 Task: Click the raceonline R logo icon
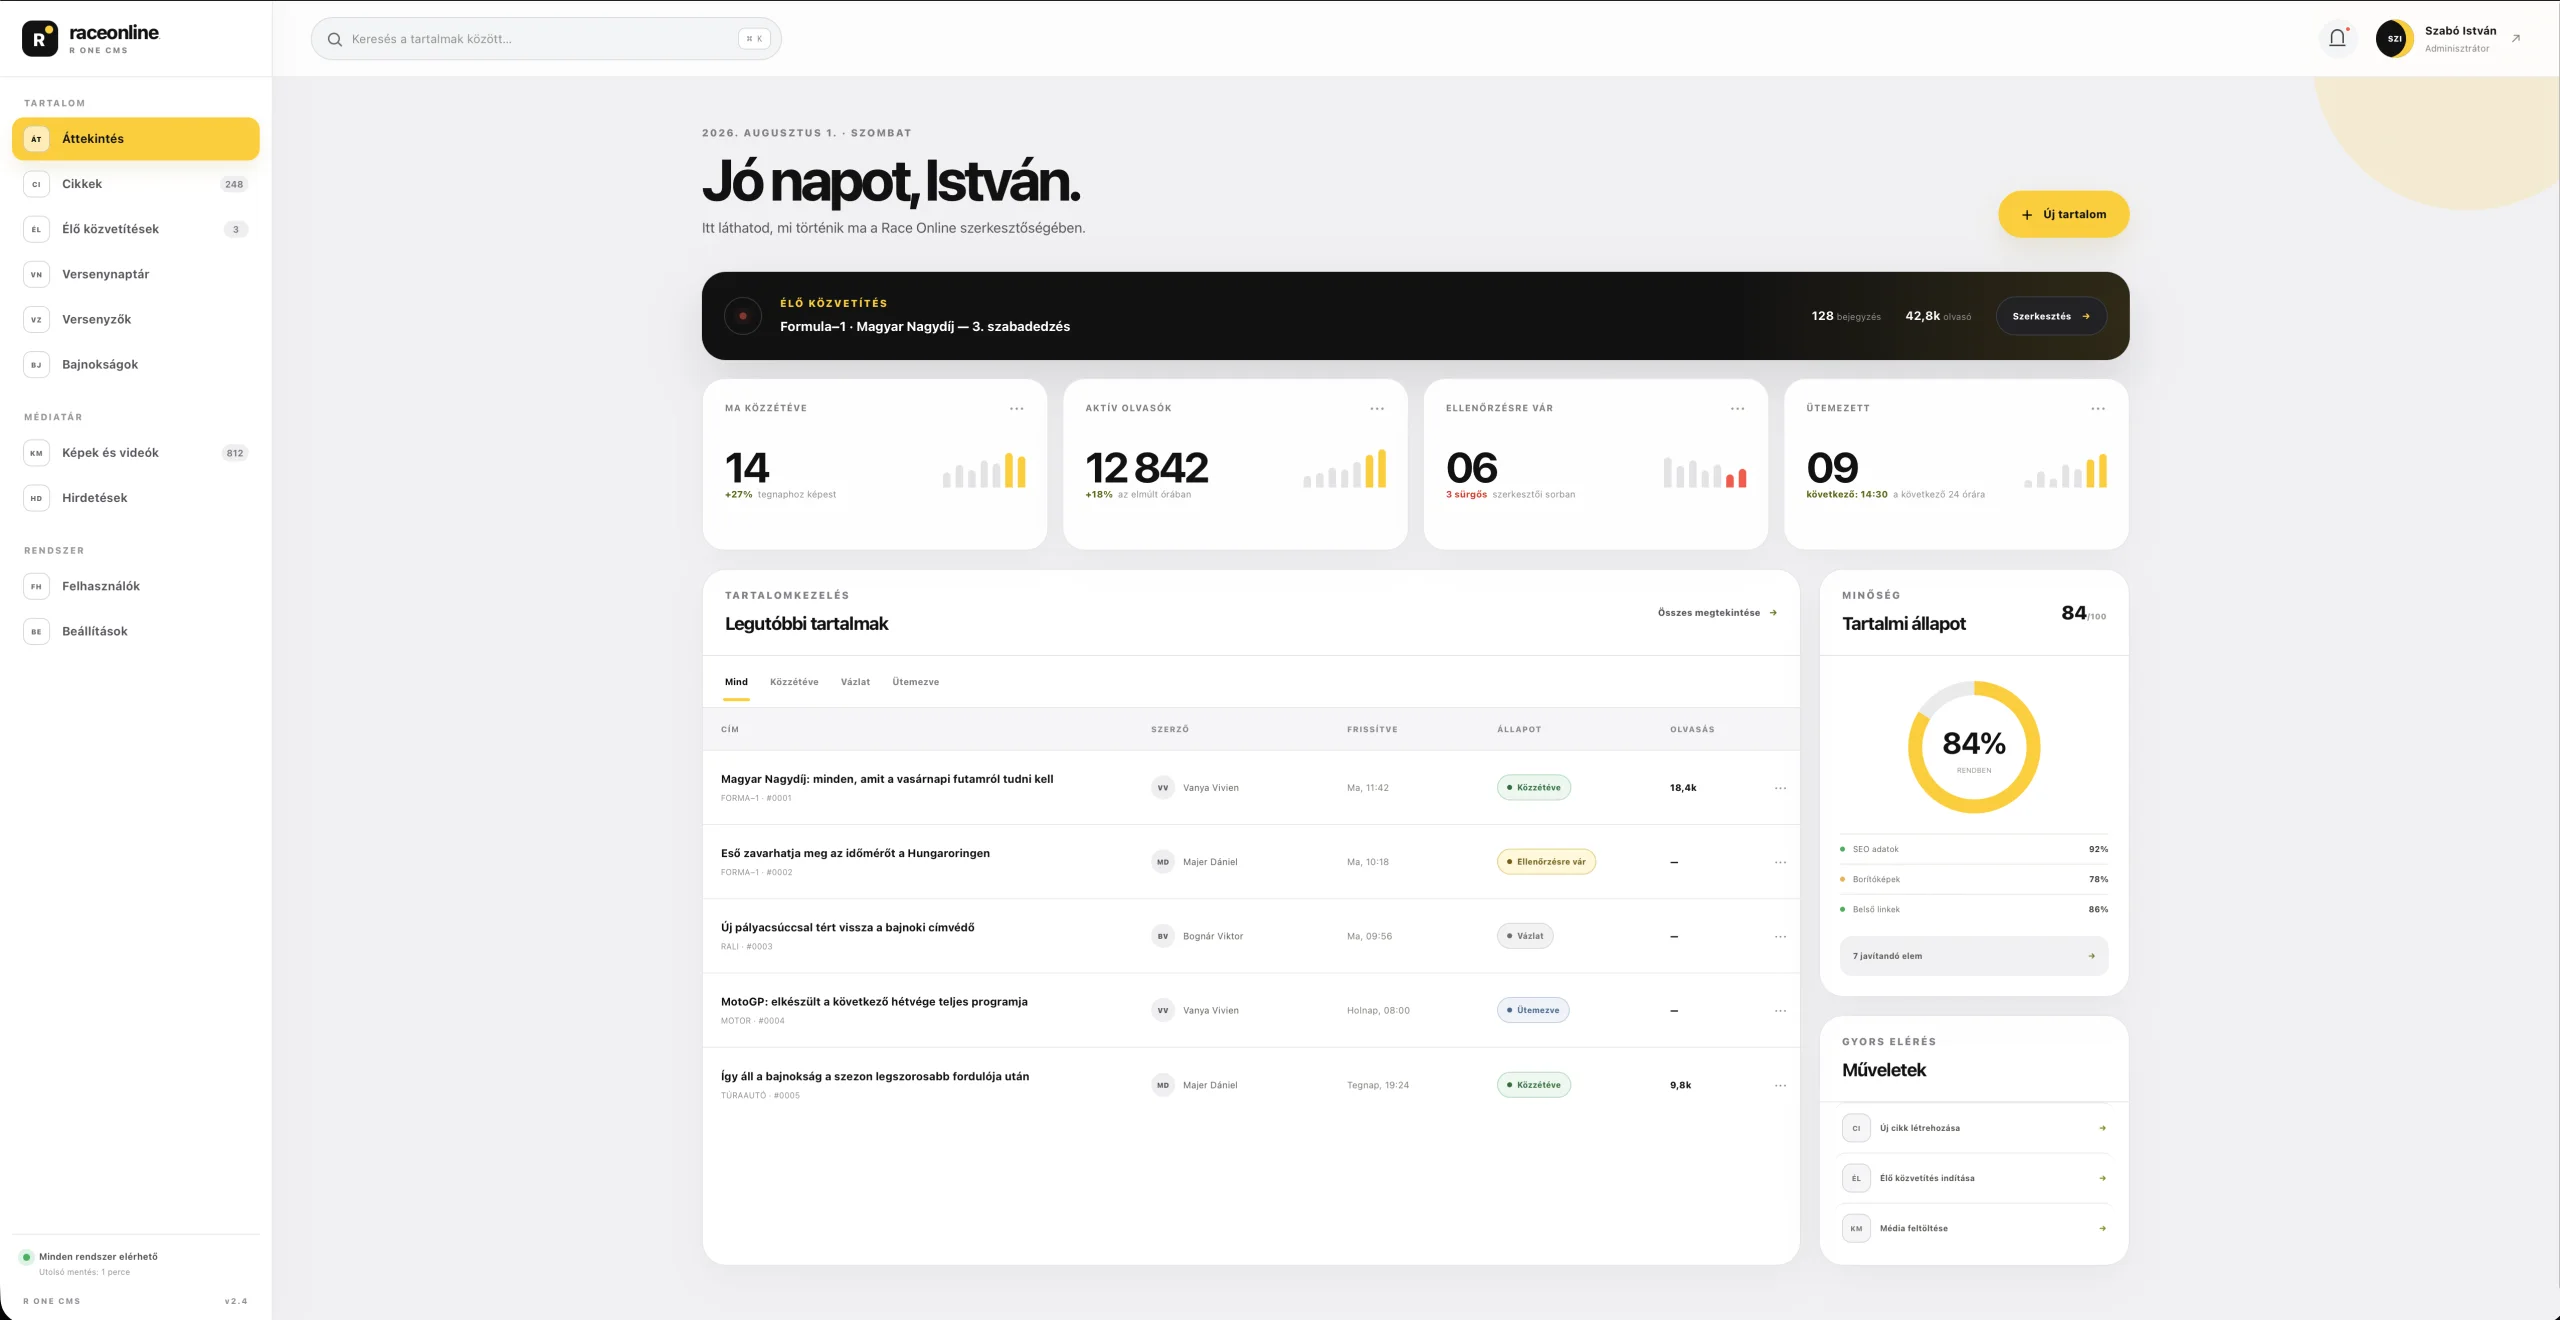[x=40, y=39]
